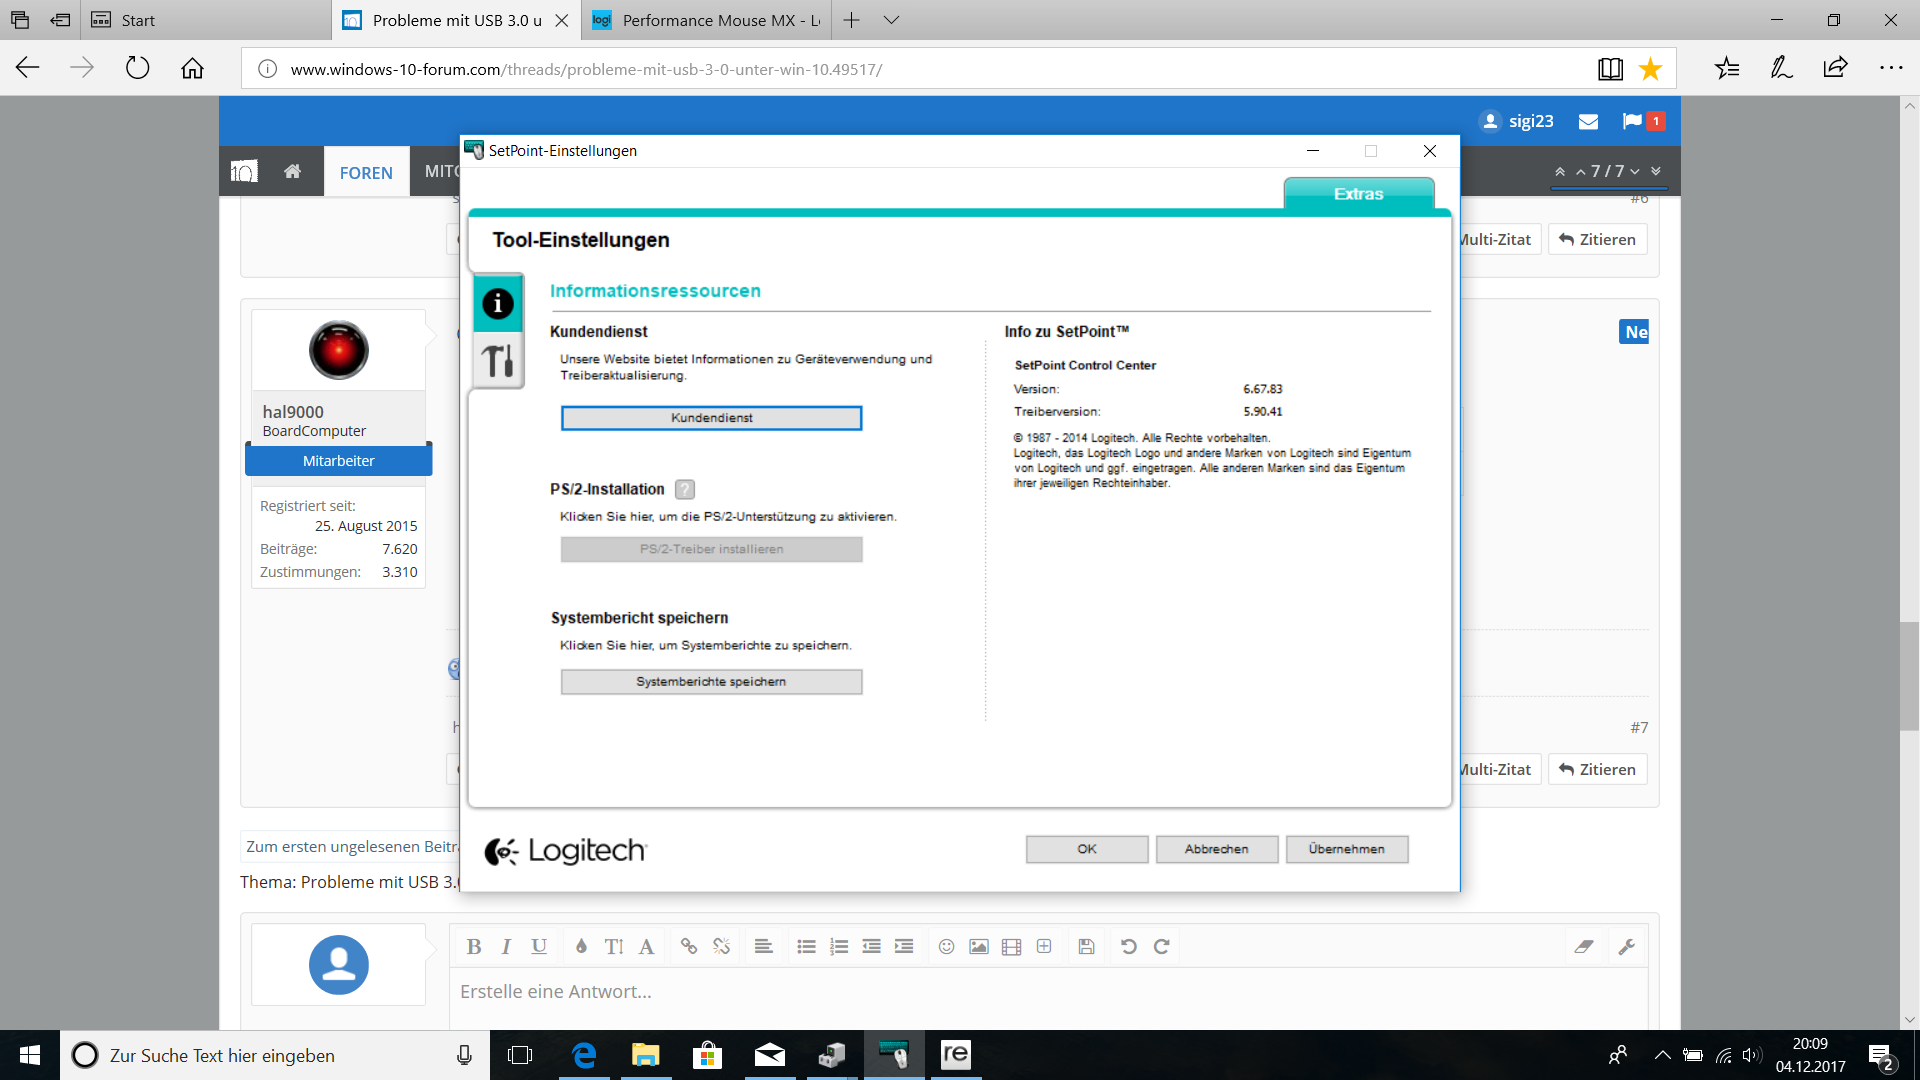Increase indent in reply editor
Viewport: 1920px width, 1080px height.
point(904,946)
